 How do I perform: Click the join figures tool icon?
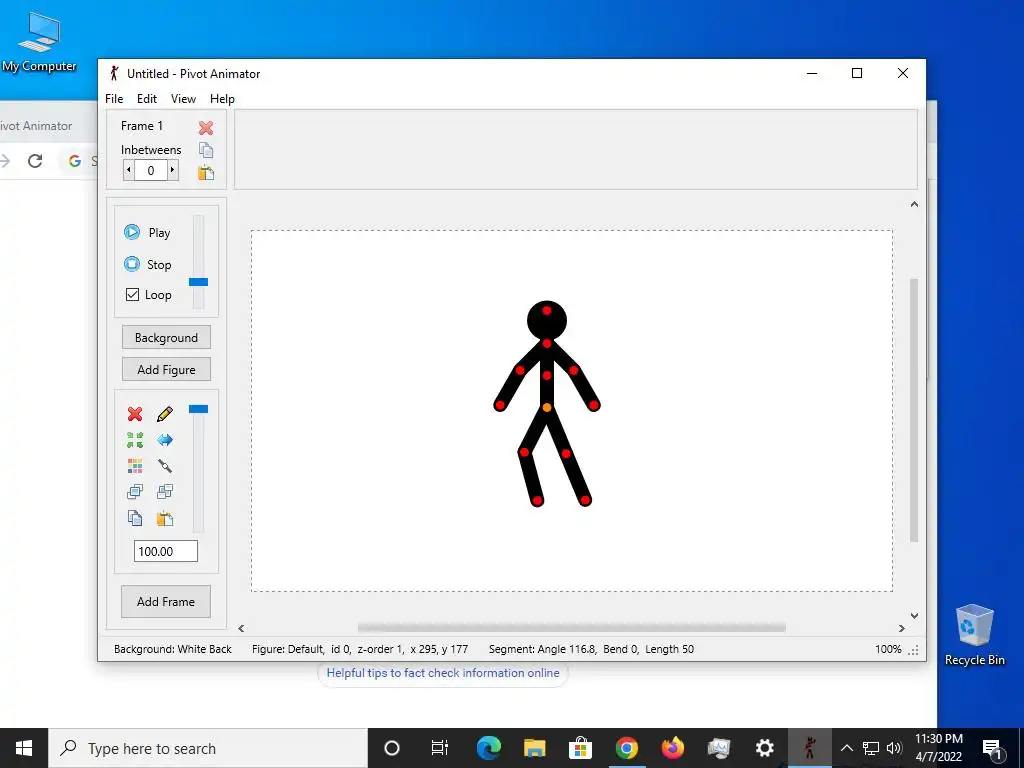(x=165, y=466)
